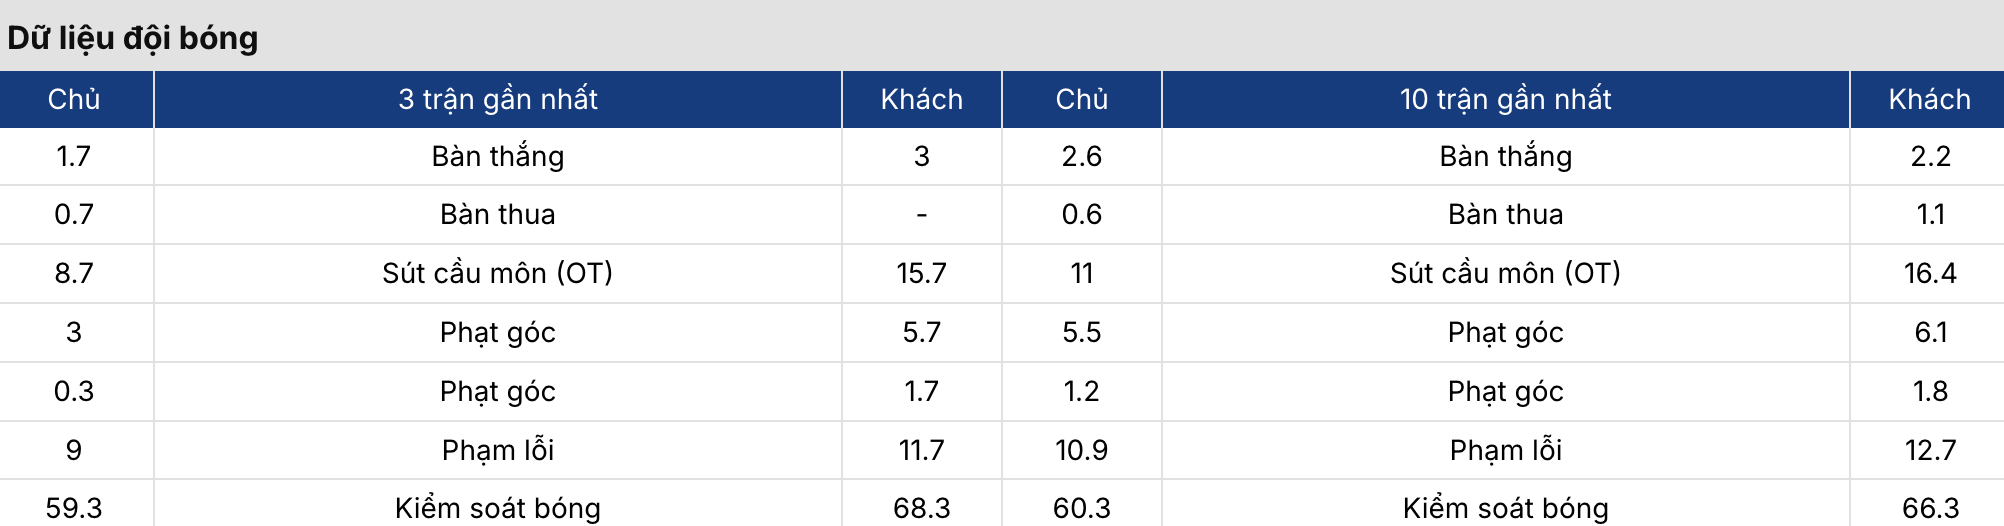Image resolution: width=2004 pixels, height=526 pixels.
Task: Select the home goals value 2.6
Action: (x=1081, y=156)
